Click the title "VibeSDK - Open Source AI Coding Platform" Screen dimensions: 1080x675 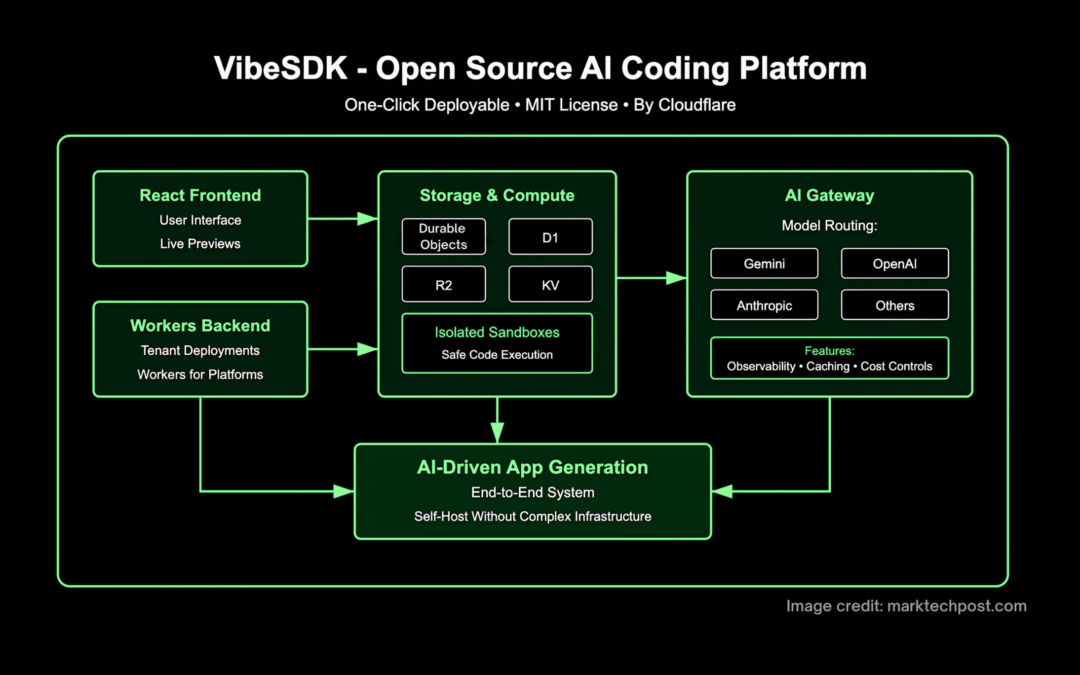[540, 68]
